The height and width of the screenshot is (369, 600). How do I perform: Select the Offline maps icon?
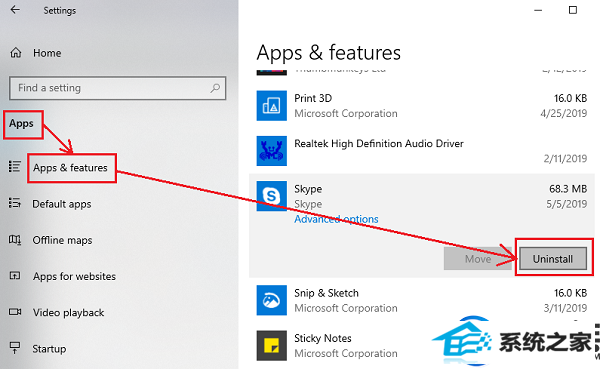(x=15, y=240)
